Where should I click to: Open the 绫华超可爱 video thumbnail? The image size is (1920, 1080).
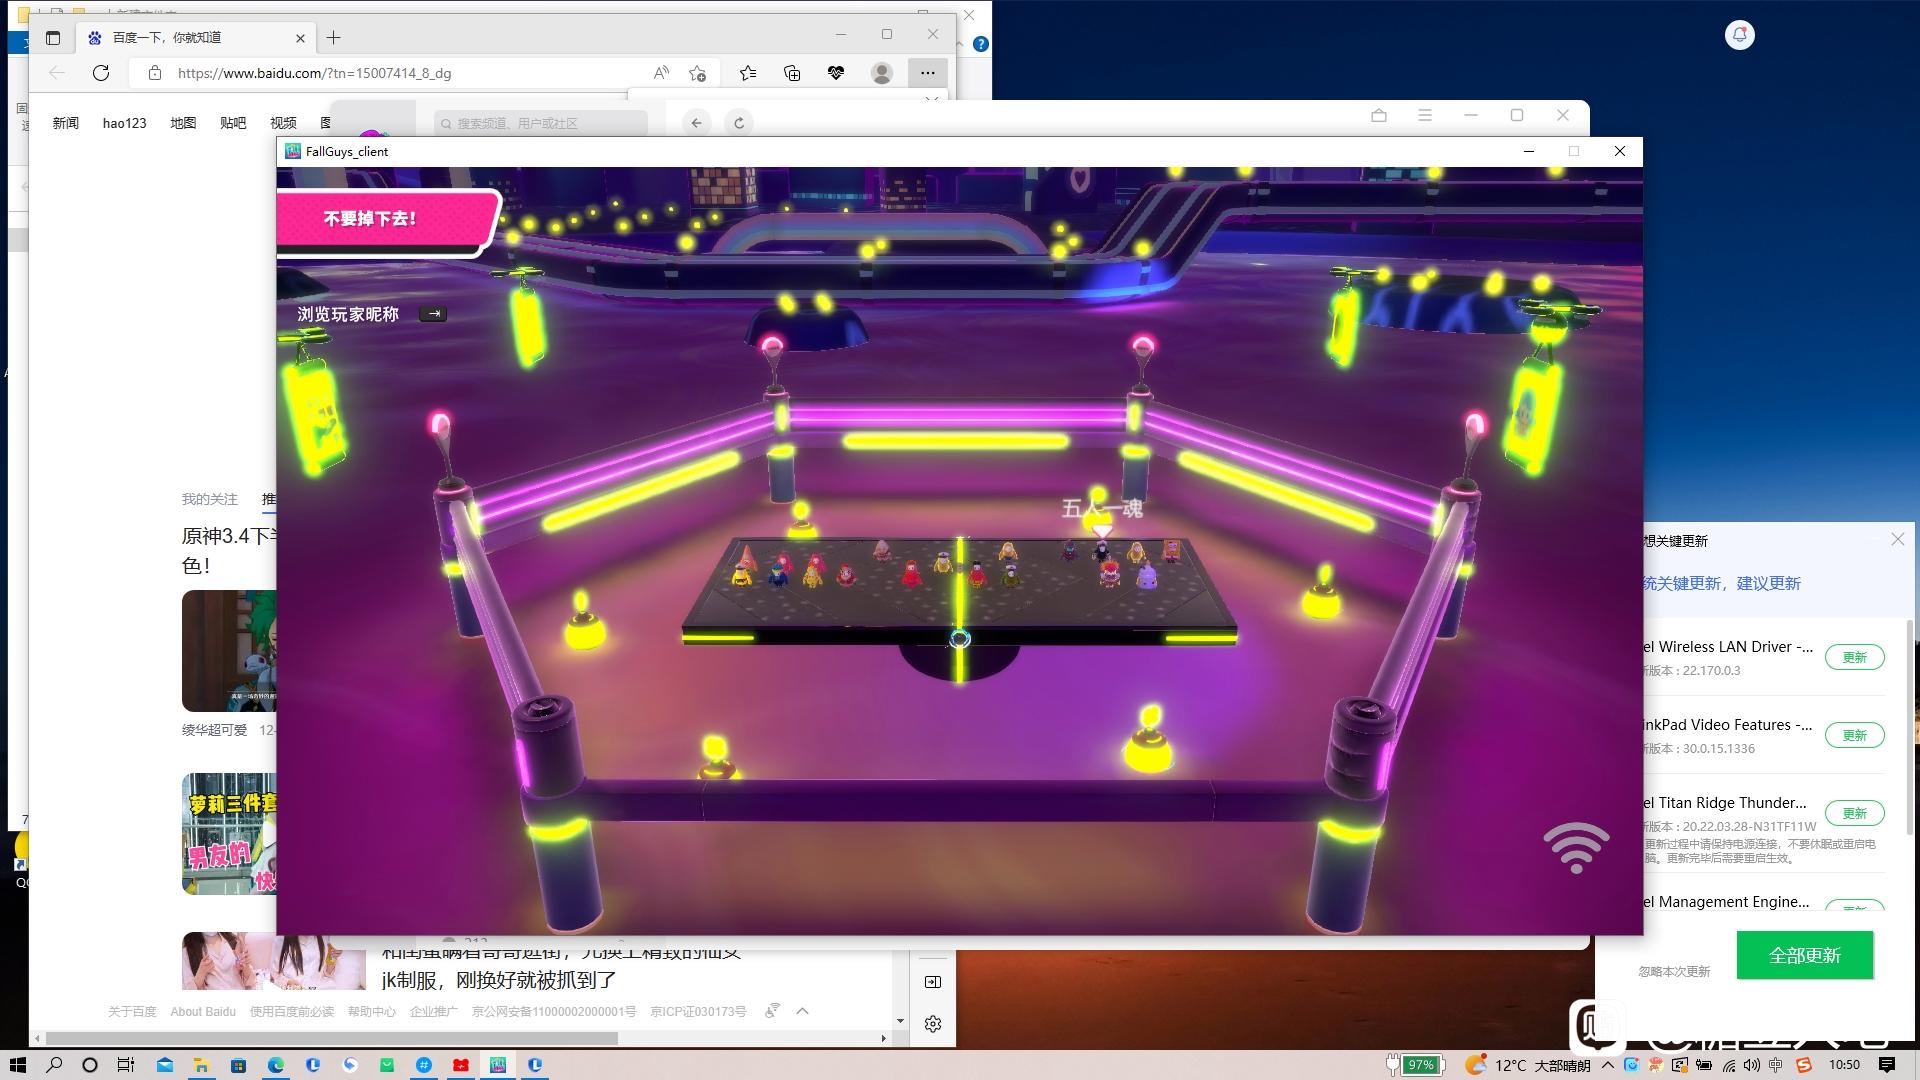(x=229, y=651)
